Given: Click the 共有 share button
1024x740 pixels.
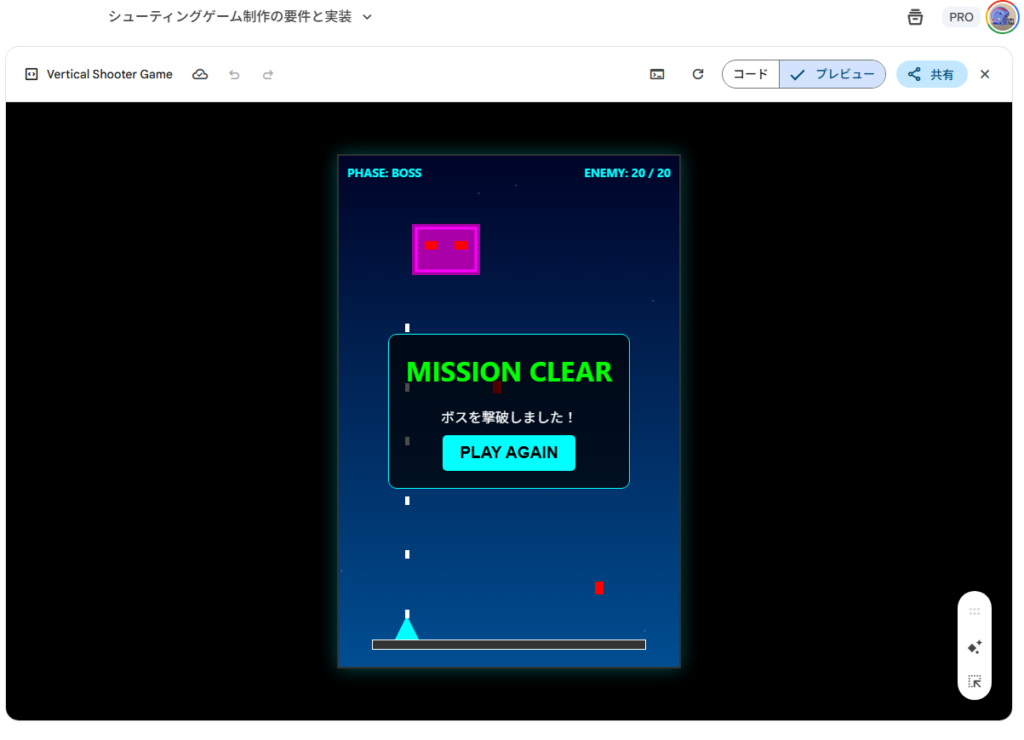Looking at the screenshot, I should [x=931, y=74].
